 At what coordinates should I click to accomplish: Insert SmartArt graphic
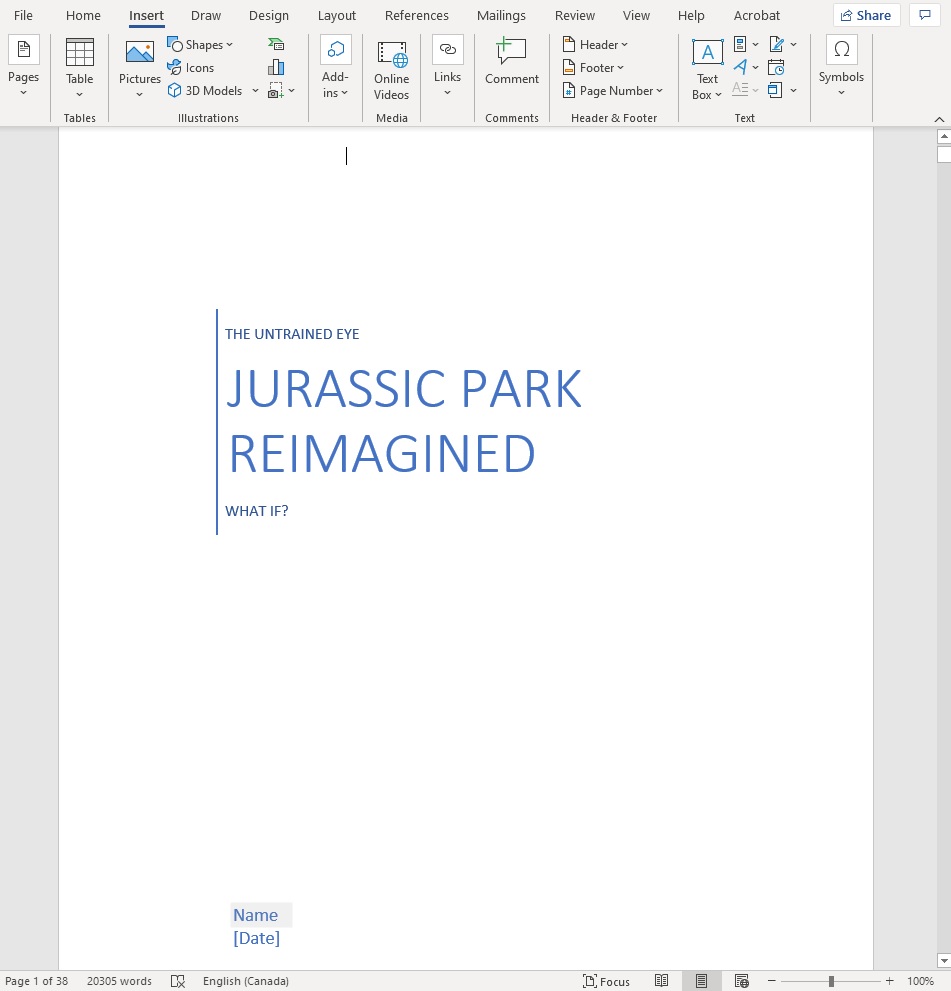[x=276, y=44]
